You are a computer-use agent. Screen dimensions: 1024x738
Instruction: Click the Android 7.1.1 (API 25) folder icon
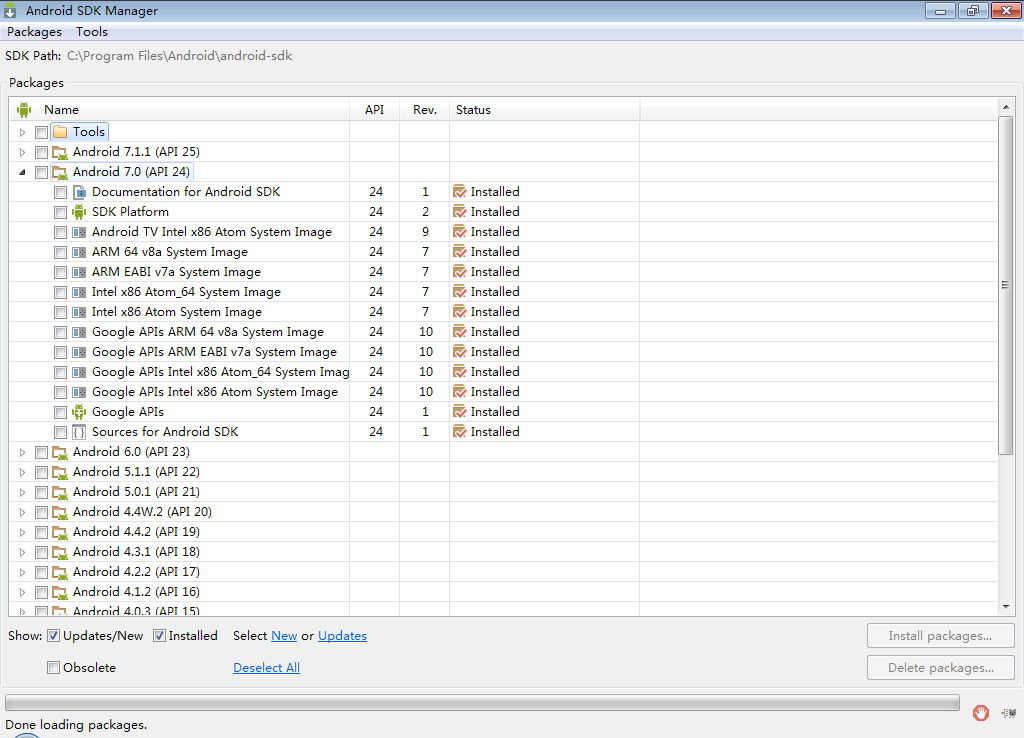(x=60, y=152)
